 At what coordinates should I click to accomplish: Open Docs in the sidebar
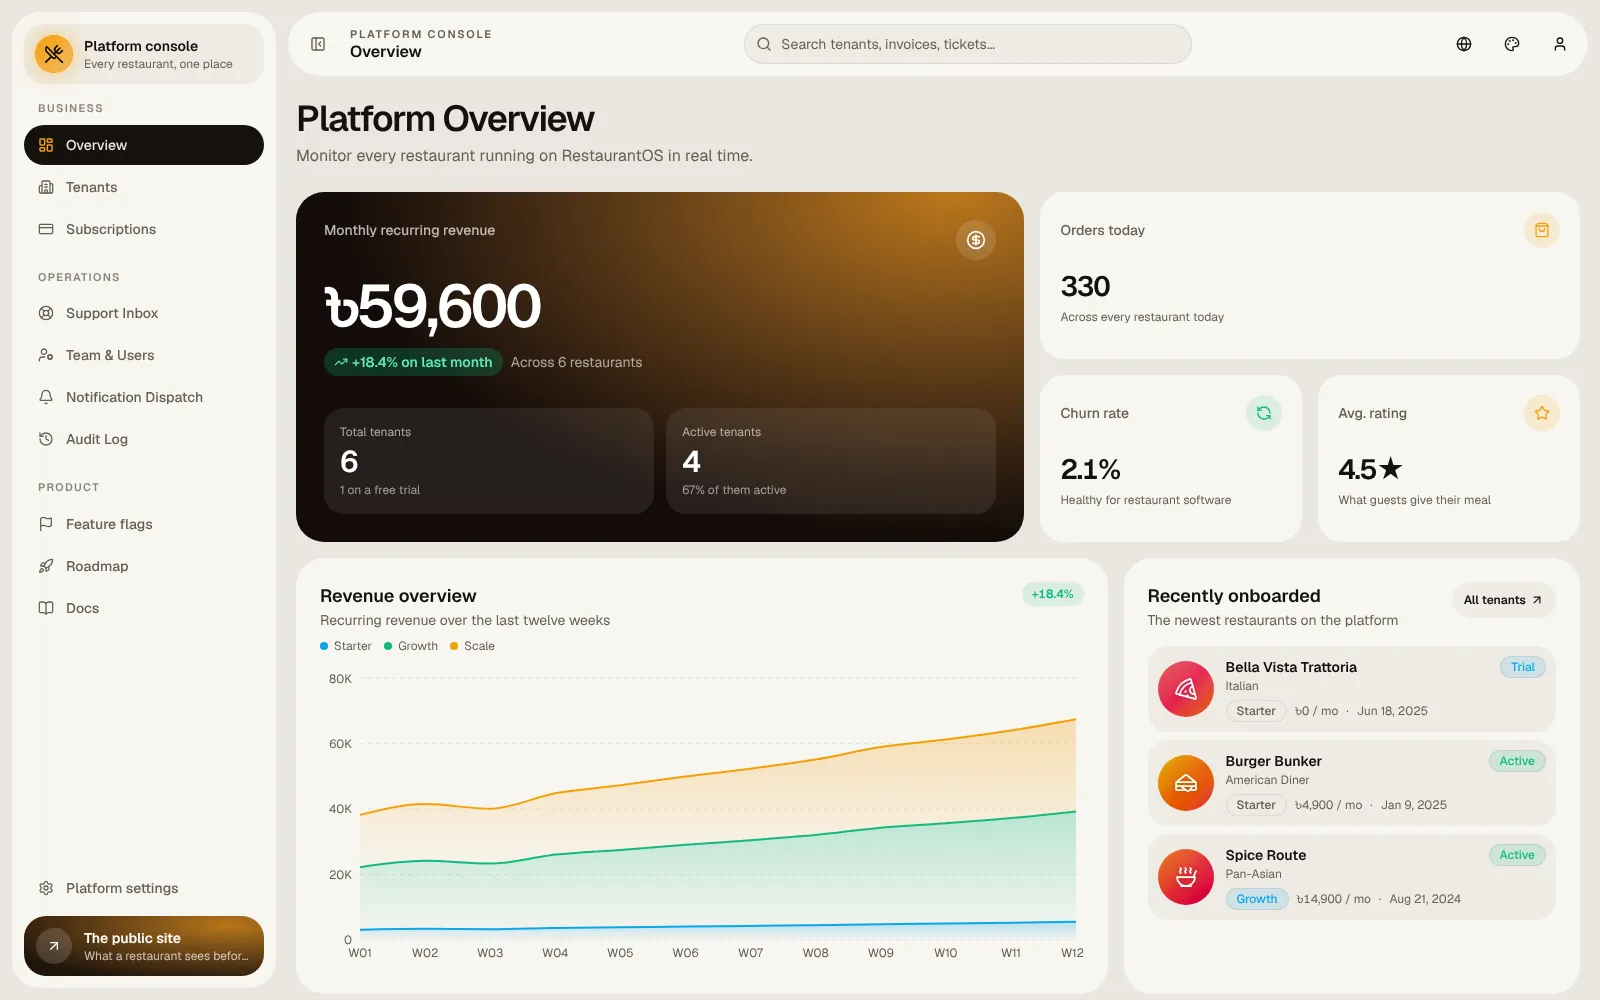(144, 608)
